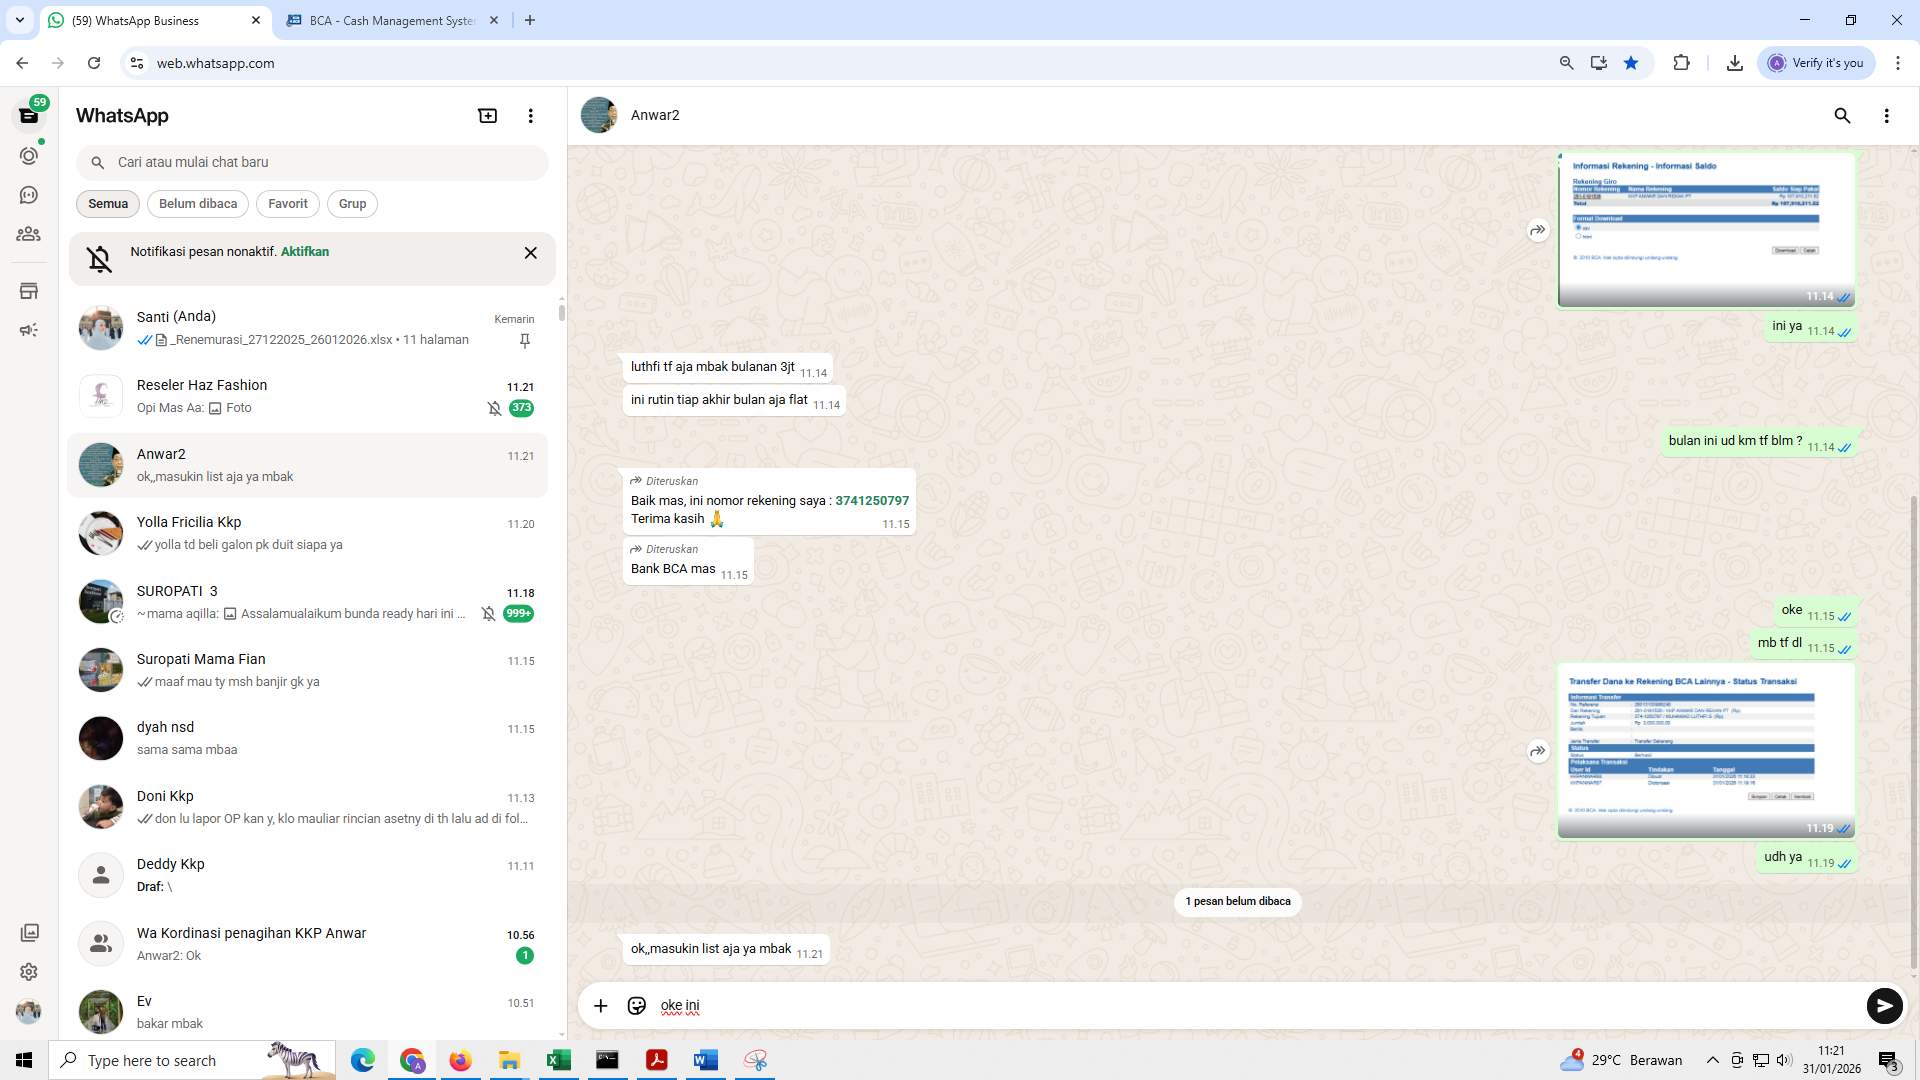Send the typed 'oke ini' message
The image size is (1920, 1080).
click(x=1884, y=1005)
